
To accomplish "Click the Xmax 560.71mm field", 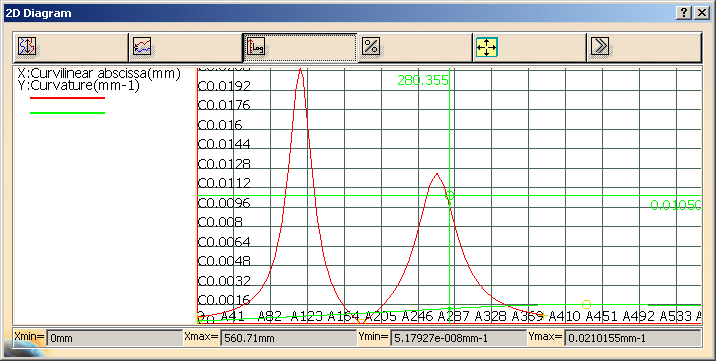I will tap(289, 339).
